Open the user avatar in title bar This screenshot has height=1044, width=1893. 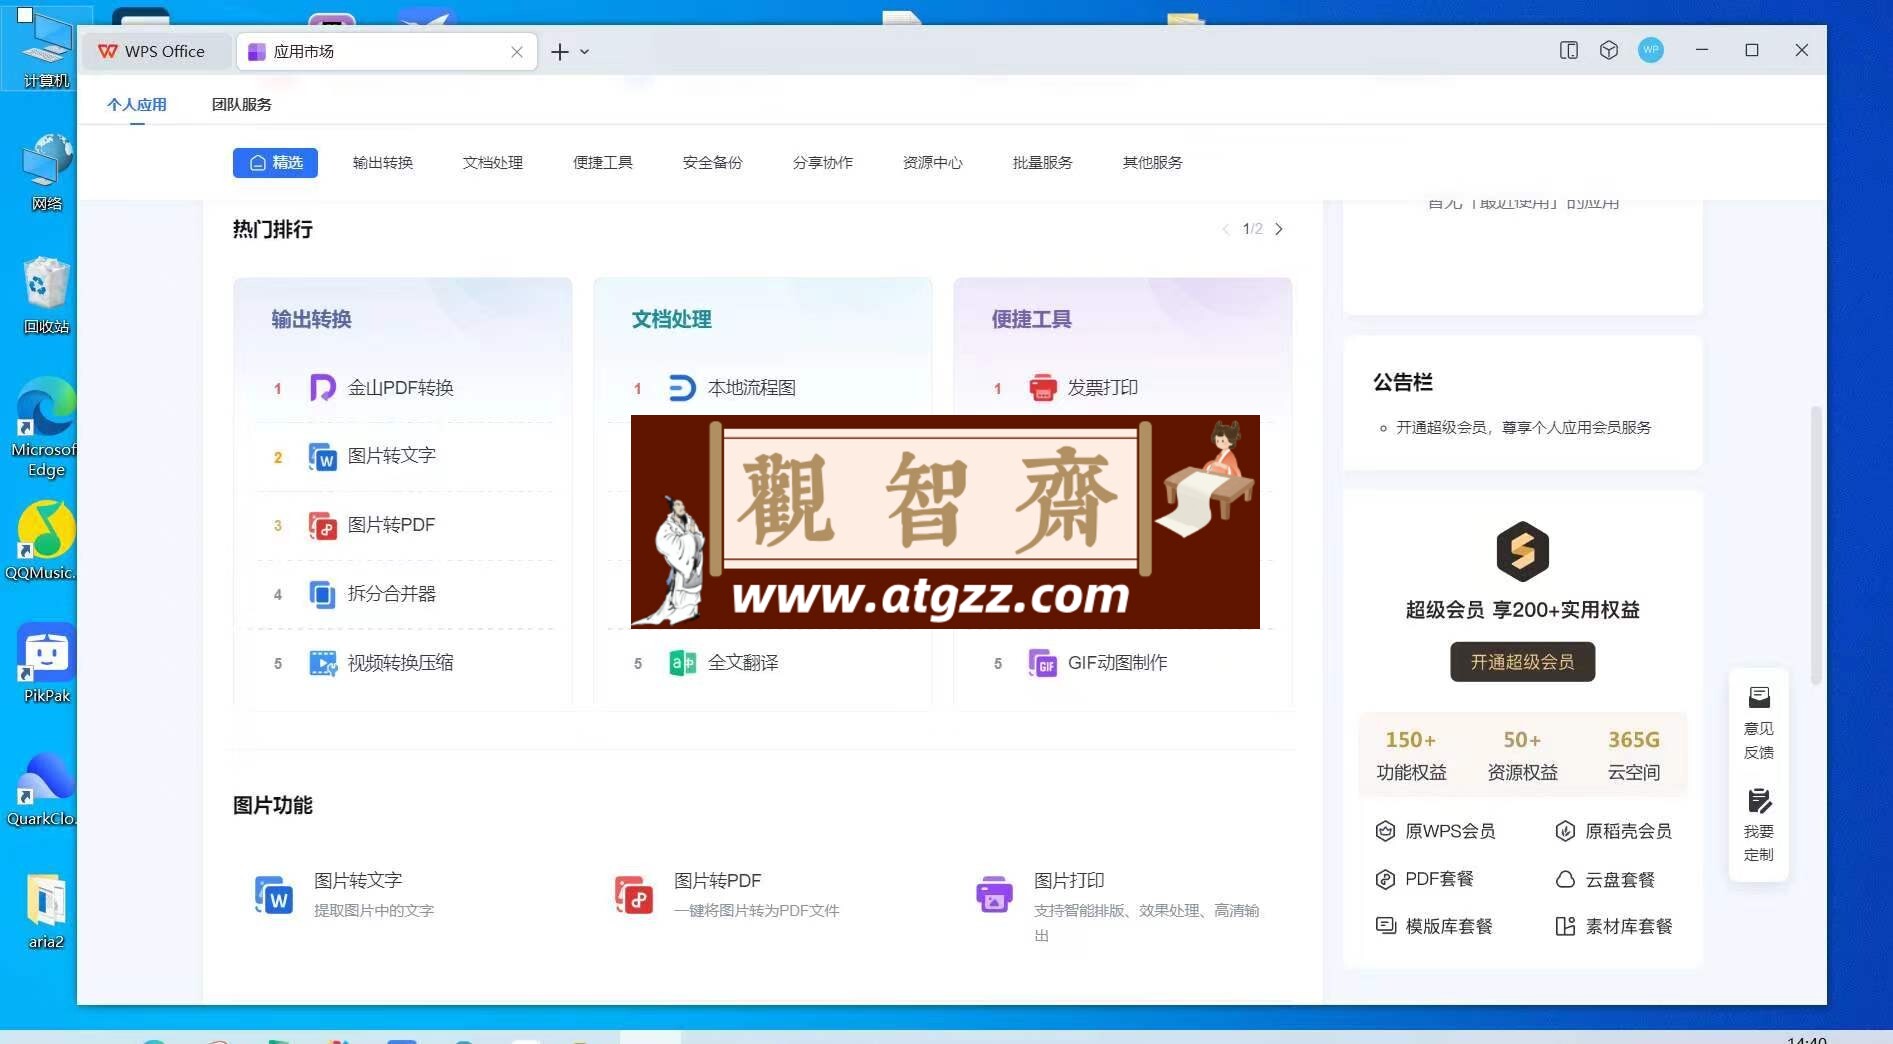click(1651, 50)
